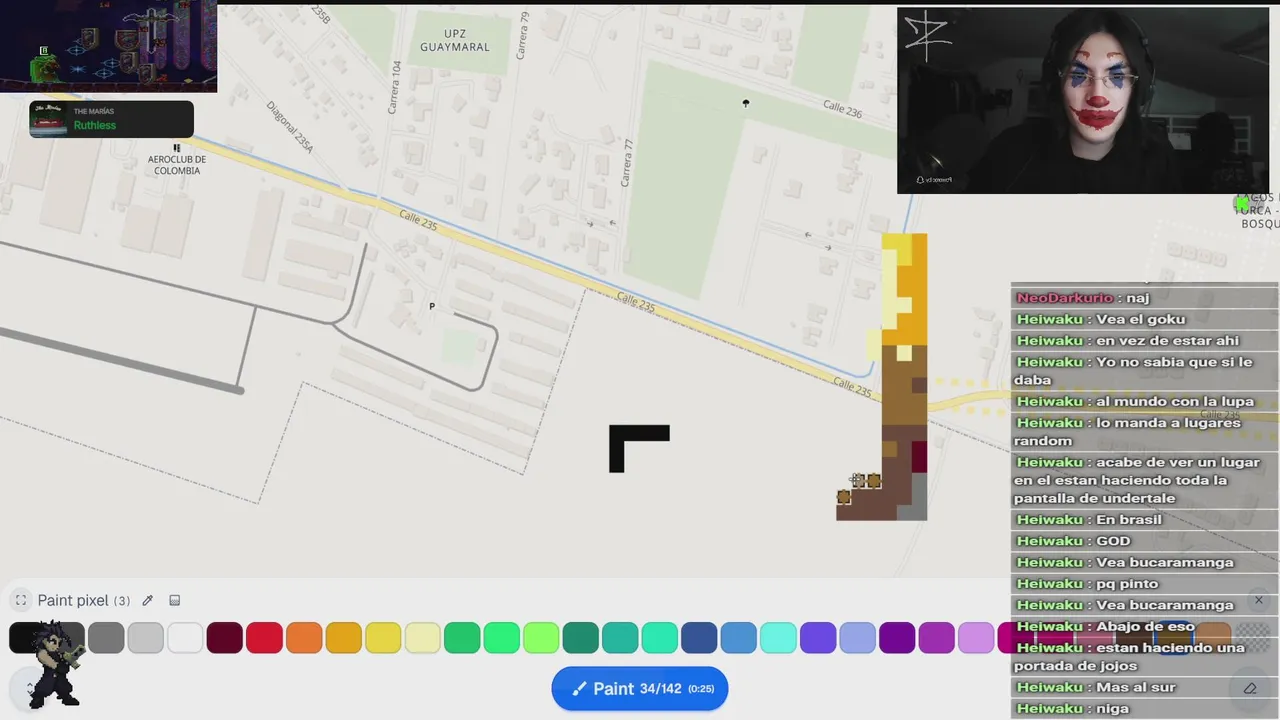Click the Aeroclub de Colombia map marker
1280x720 pixels.
tap(177, 148)
